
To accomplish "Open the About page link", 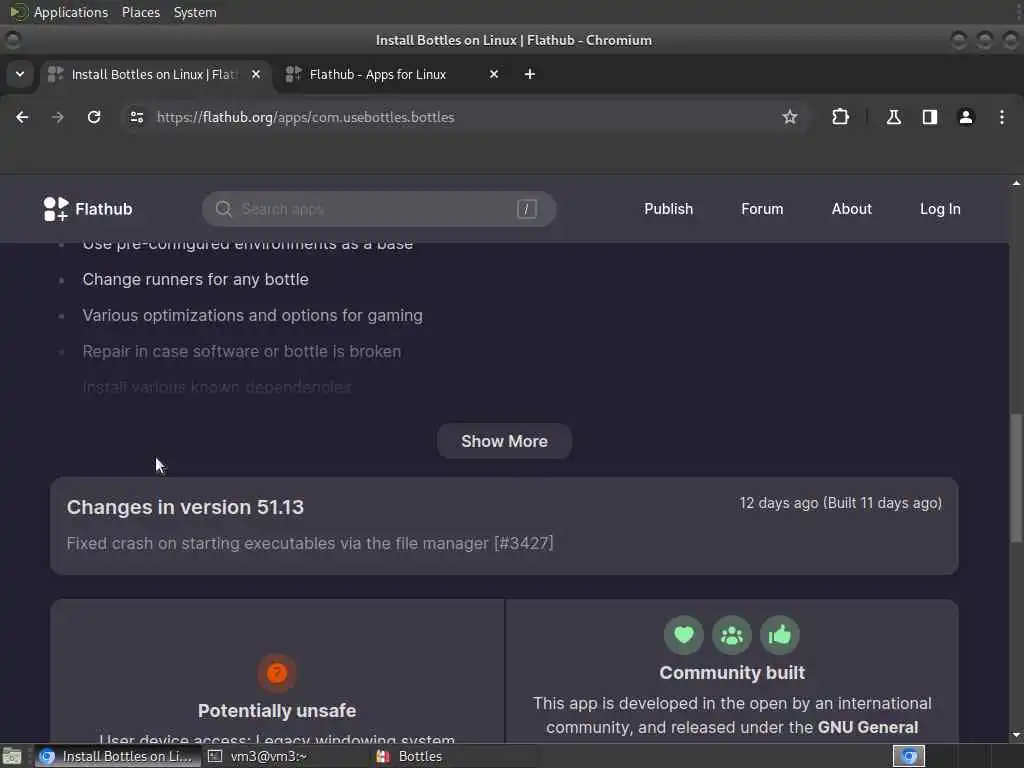I will point(851,209).
